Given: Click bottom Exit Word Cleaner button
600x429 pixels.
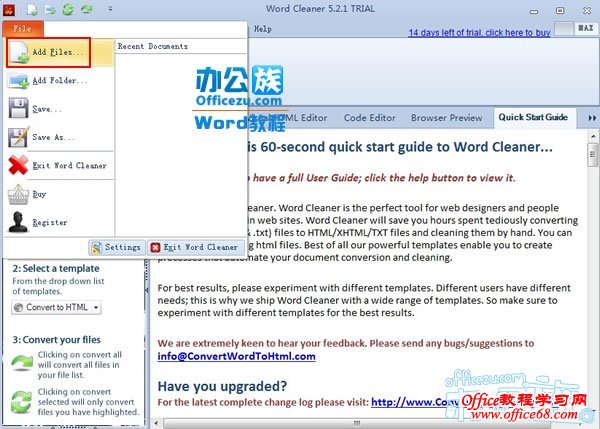Looking at the screenshot, I should [x=196, y=248].
